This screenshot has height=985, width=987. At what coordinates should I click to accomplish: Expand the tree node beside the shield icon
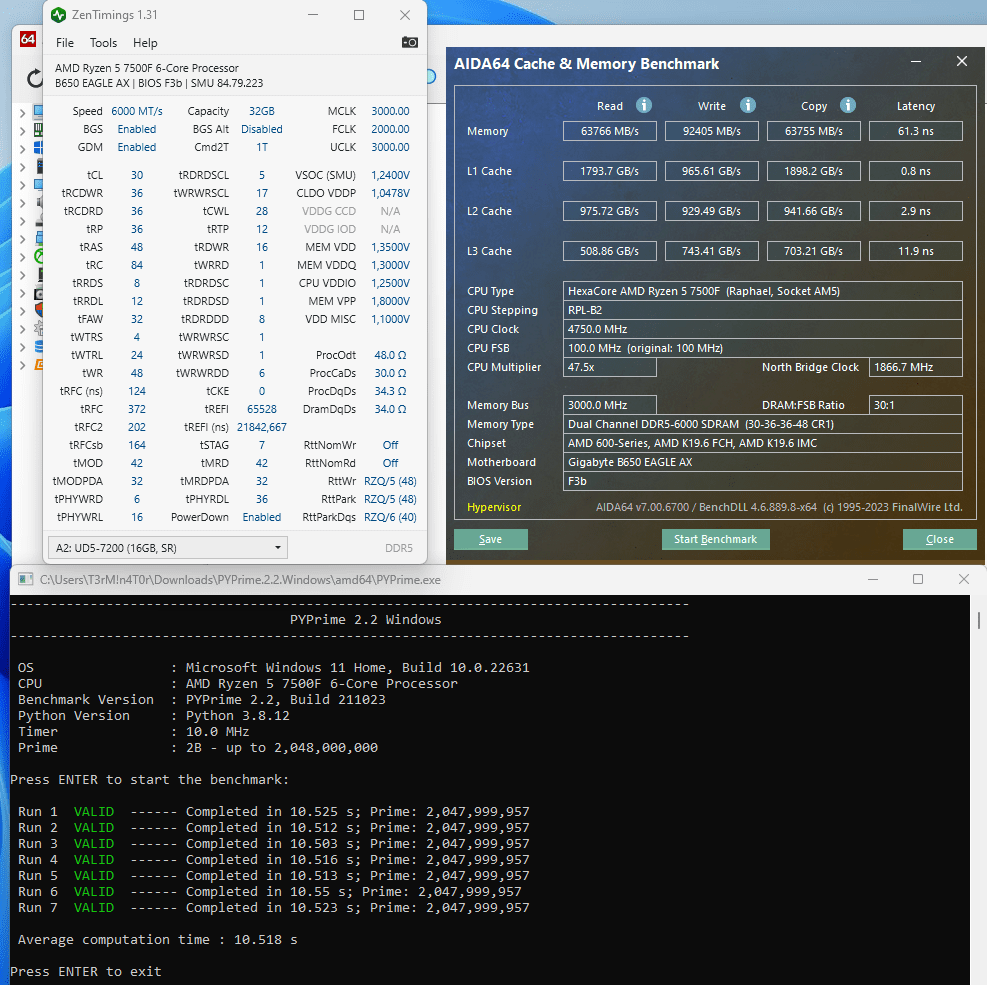pyautogui.click(x=23, y=311)
